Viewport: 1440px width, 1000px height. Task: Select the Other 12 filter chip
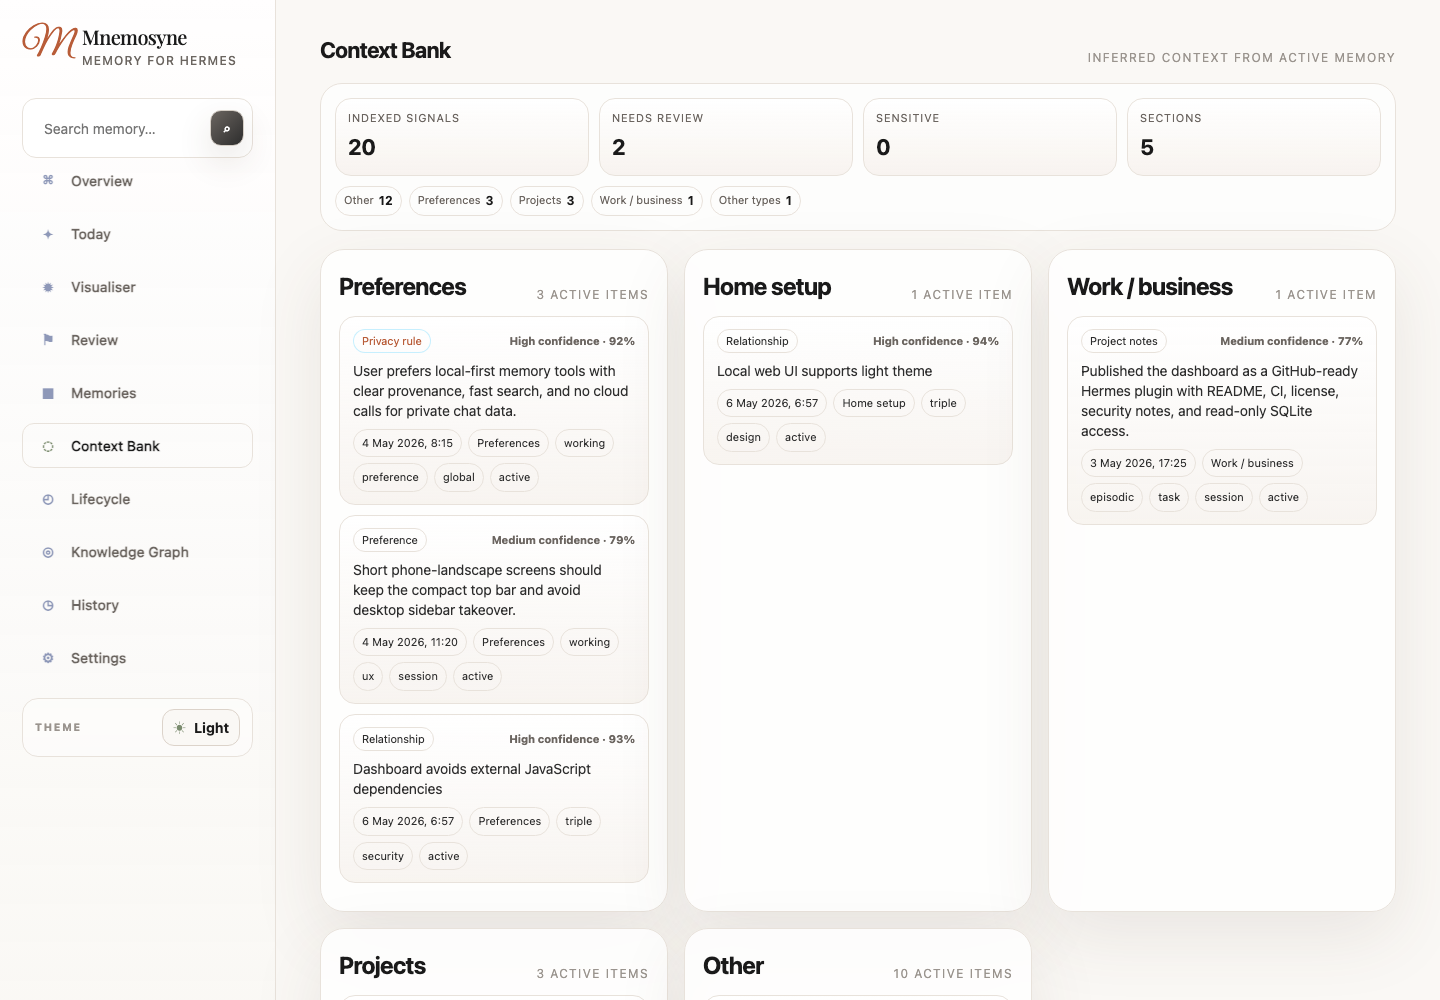368,201
